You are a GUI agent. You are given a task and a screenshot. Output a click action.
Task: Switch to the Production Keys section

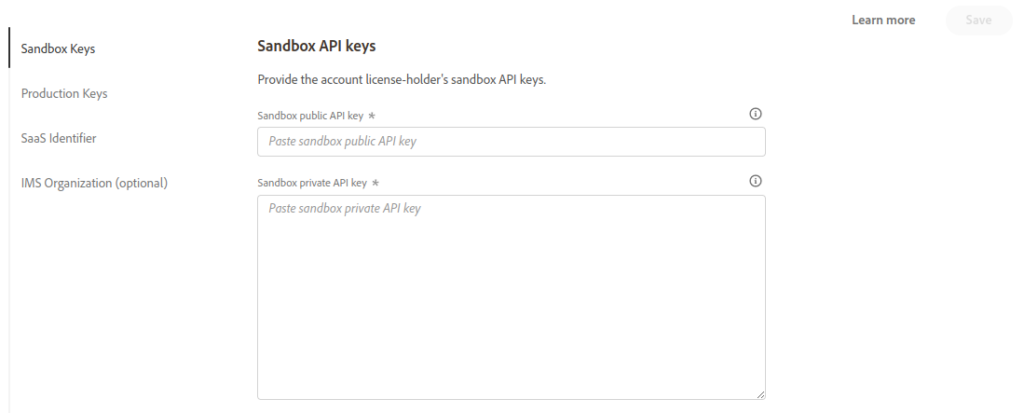pyautogui.click(x=64, y=93)
